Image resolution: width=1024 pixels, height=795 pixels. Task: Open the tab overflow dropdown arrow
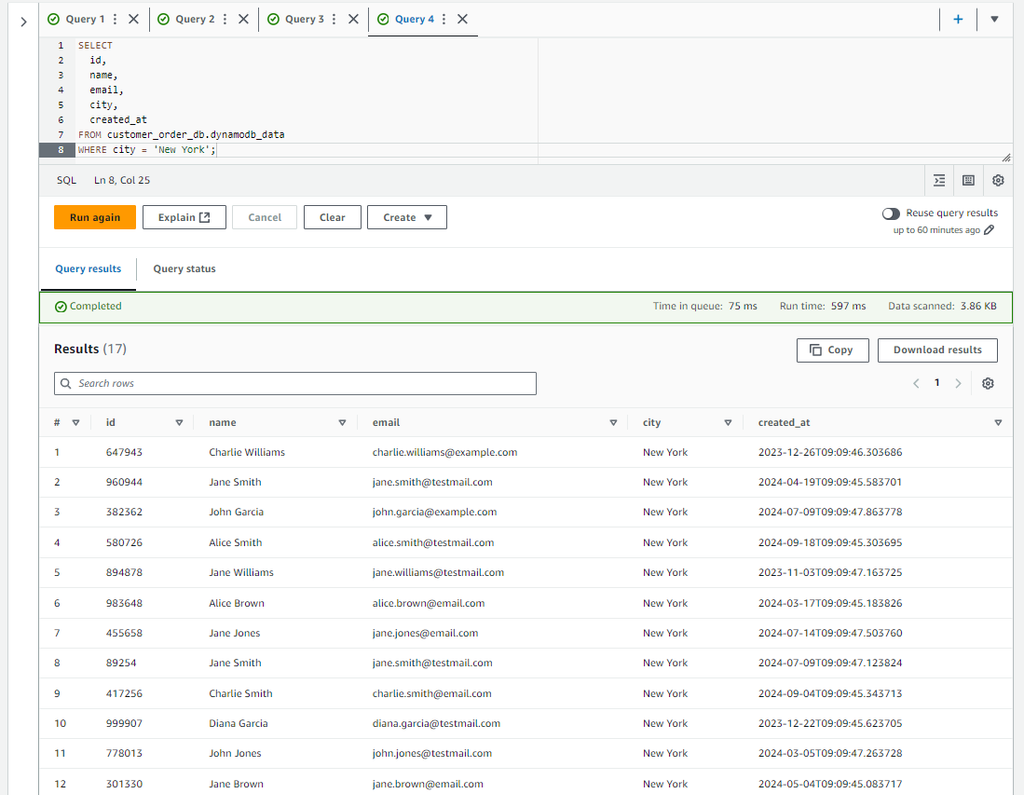(994, 18)
